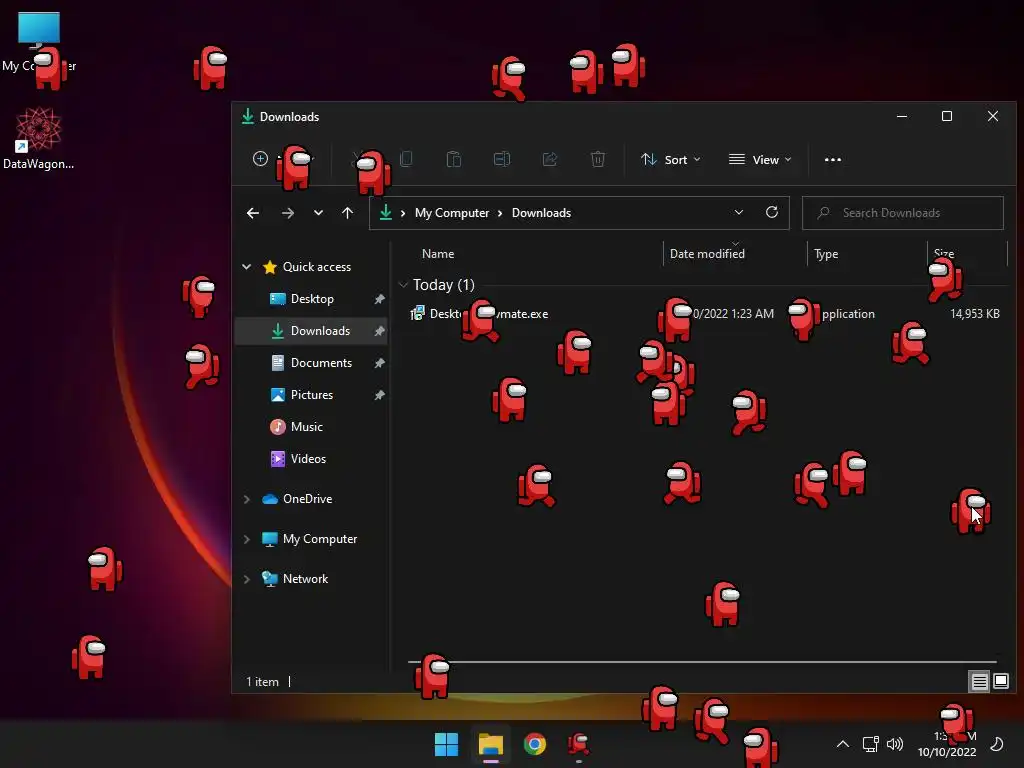The height and width of the screenshot is (768, 1024).
Task: Go back with the left arrow
Action: 253,213
